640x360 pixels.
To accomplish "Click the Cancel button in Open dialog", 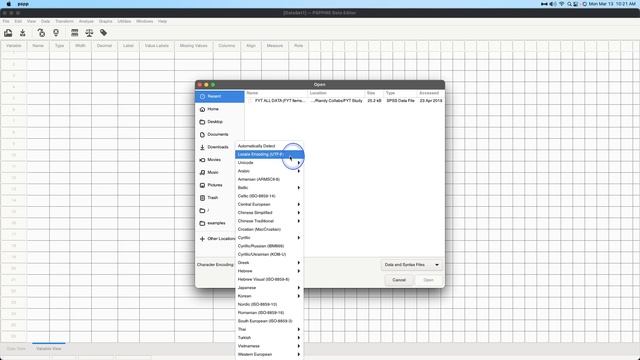I will 399,280.
